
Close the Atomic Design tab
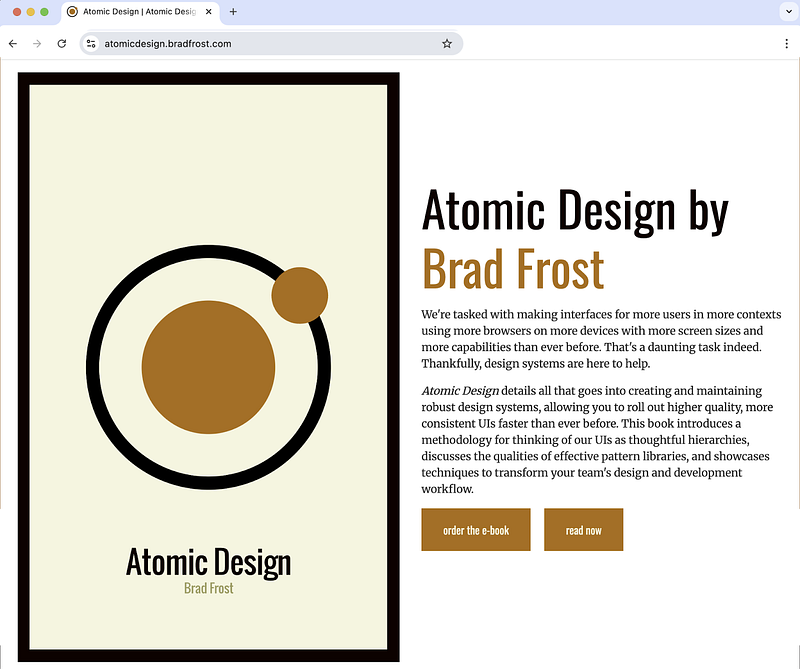pyautogui.click(x=208, y=12)
